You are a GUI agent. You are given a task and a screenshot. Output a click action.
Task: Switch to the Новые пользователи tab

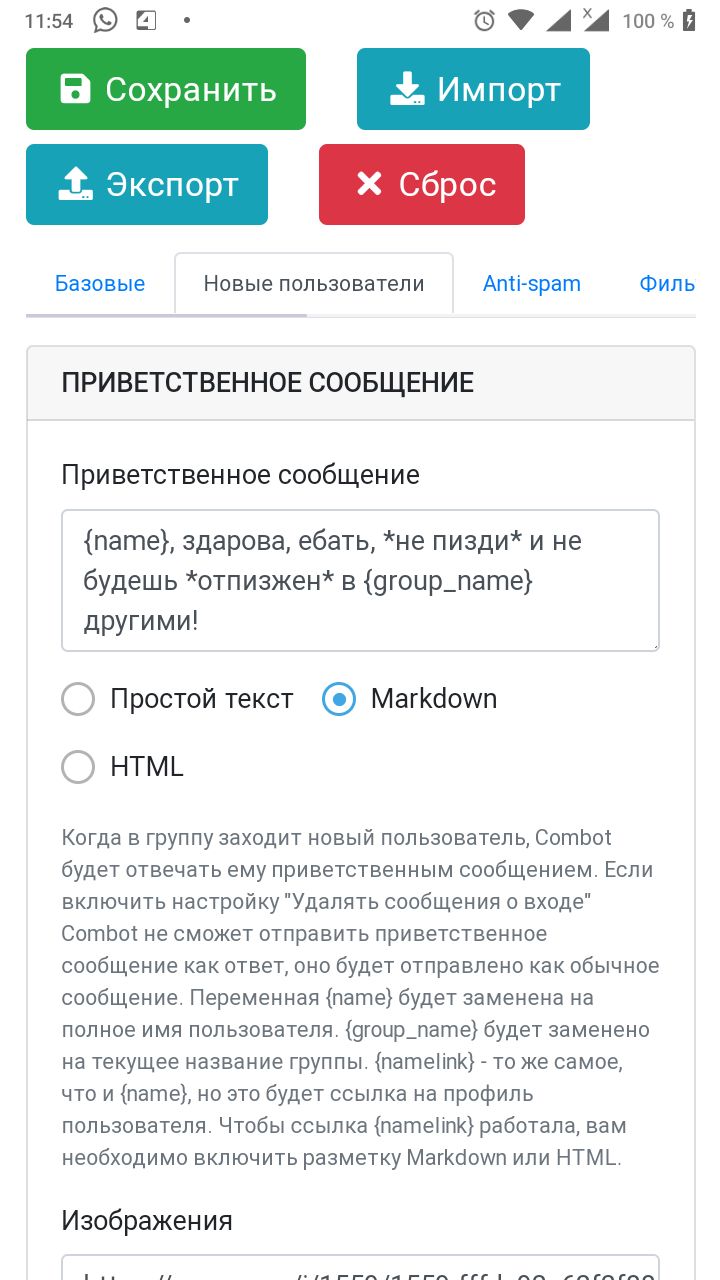pos(314,284)
